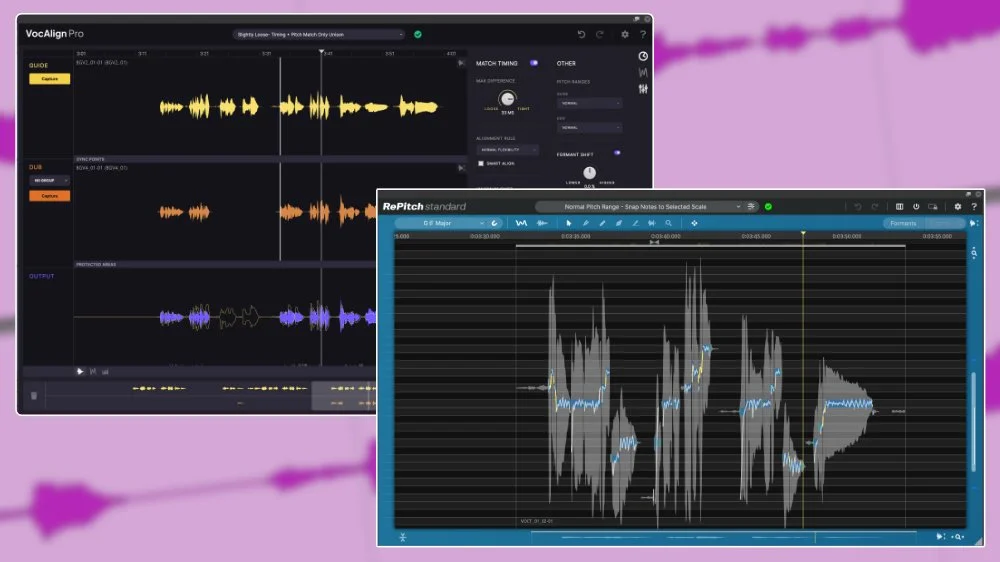Viewport: 1000px width, 562px height.
Task: Click the power bypass icon in RePitch
Action: pos(916,207)
